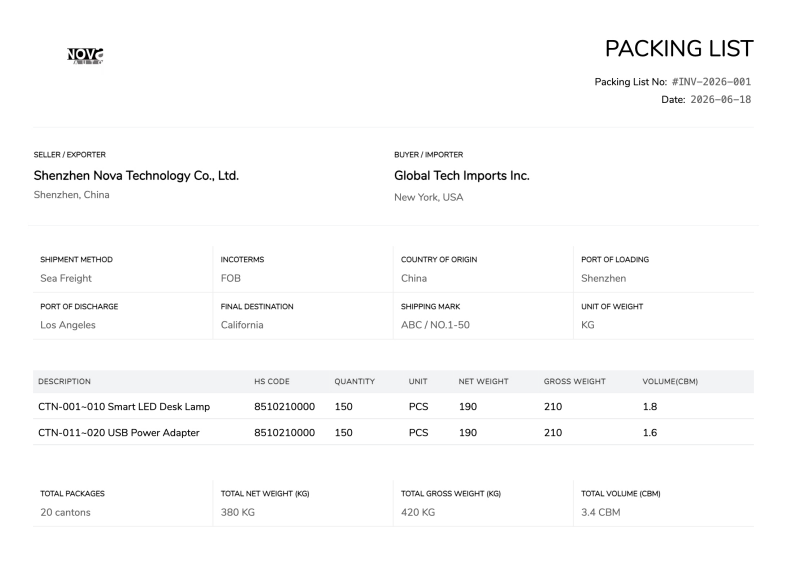Click HS code in Smart LED Desk Lamp row
The image size is (789, 567).
point(284,407)
